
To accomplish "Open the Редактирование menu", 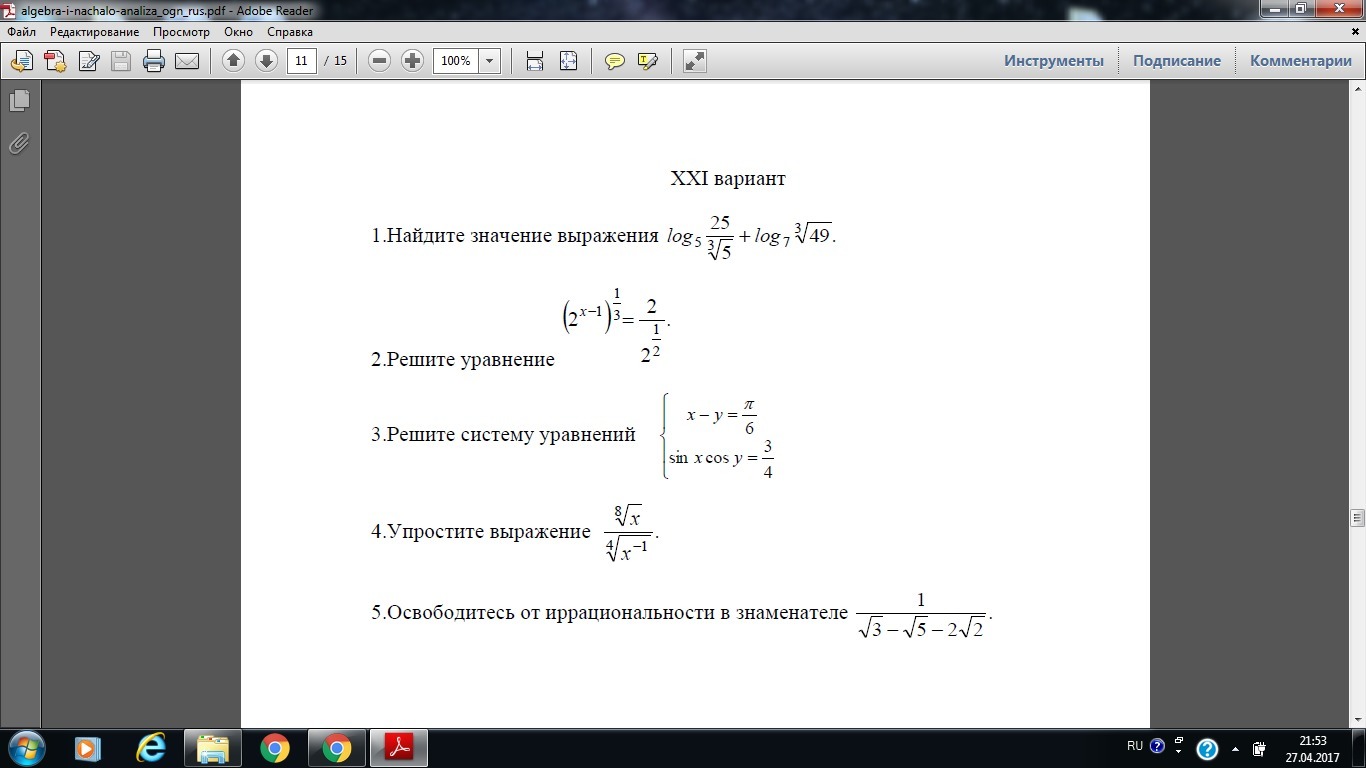I will (95, 32).
